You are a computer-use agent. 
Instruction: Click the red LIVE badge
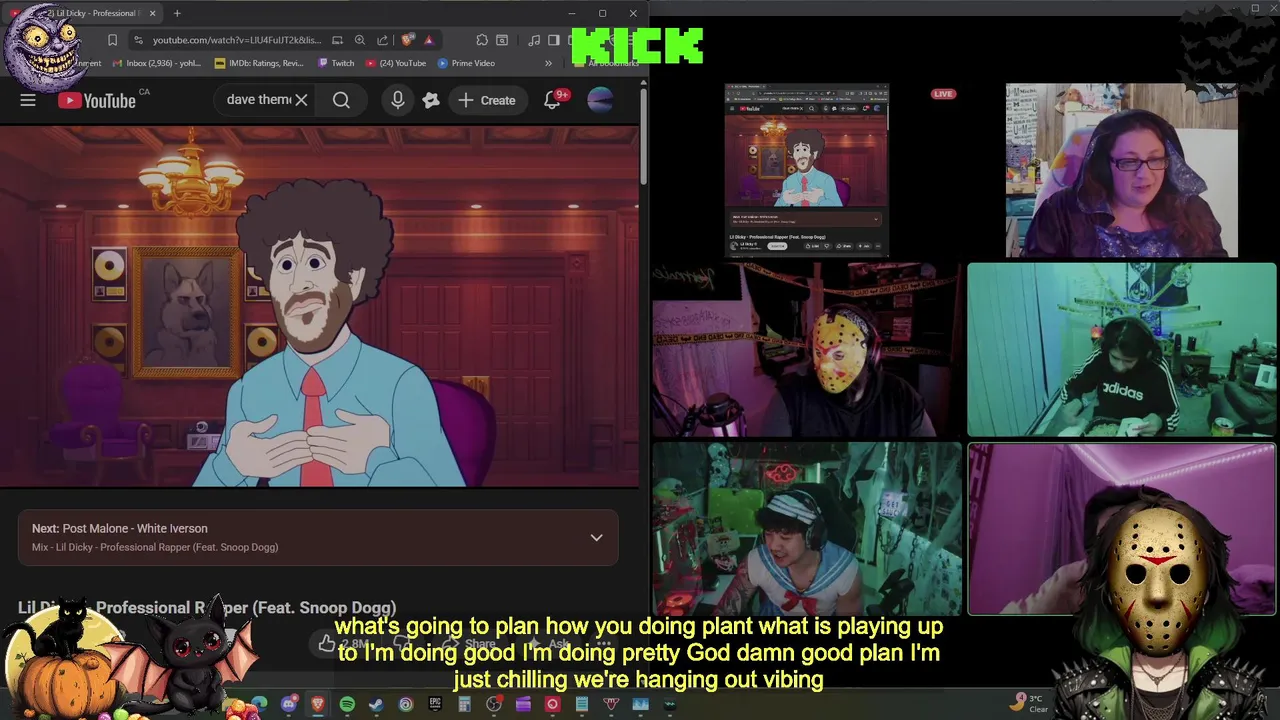tap(943, 94)
